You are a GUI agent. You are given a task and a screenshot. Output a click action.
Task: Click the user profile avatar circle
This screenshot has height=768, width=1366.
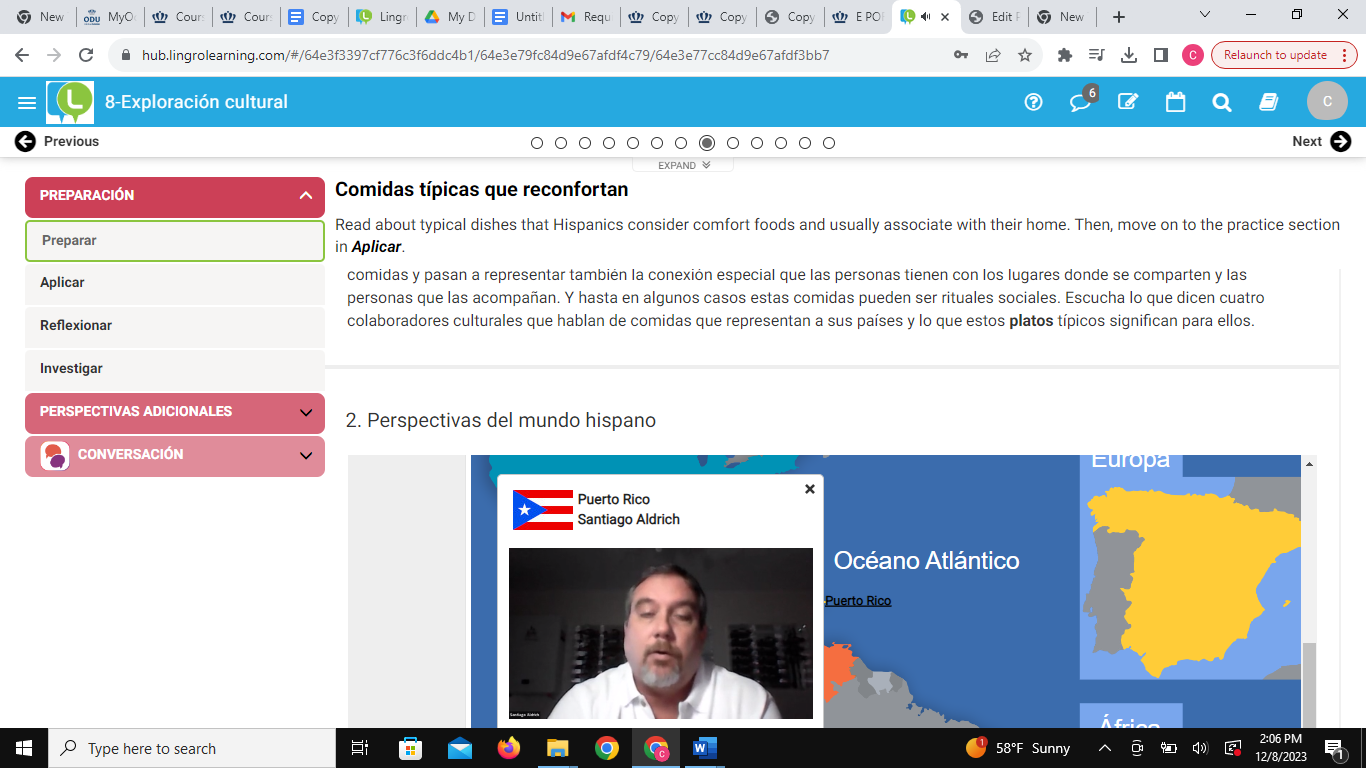pos(1327,102)
